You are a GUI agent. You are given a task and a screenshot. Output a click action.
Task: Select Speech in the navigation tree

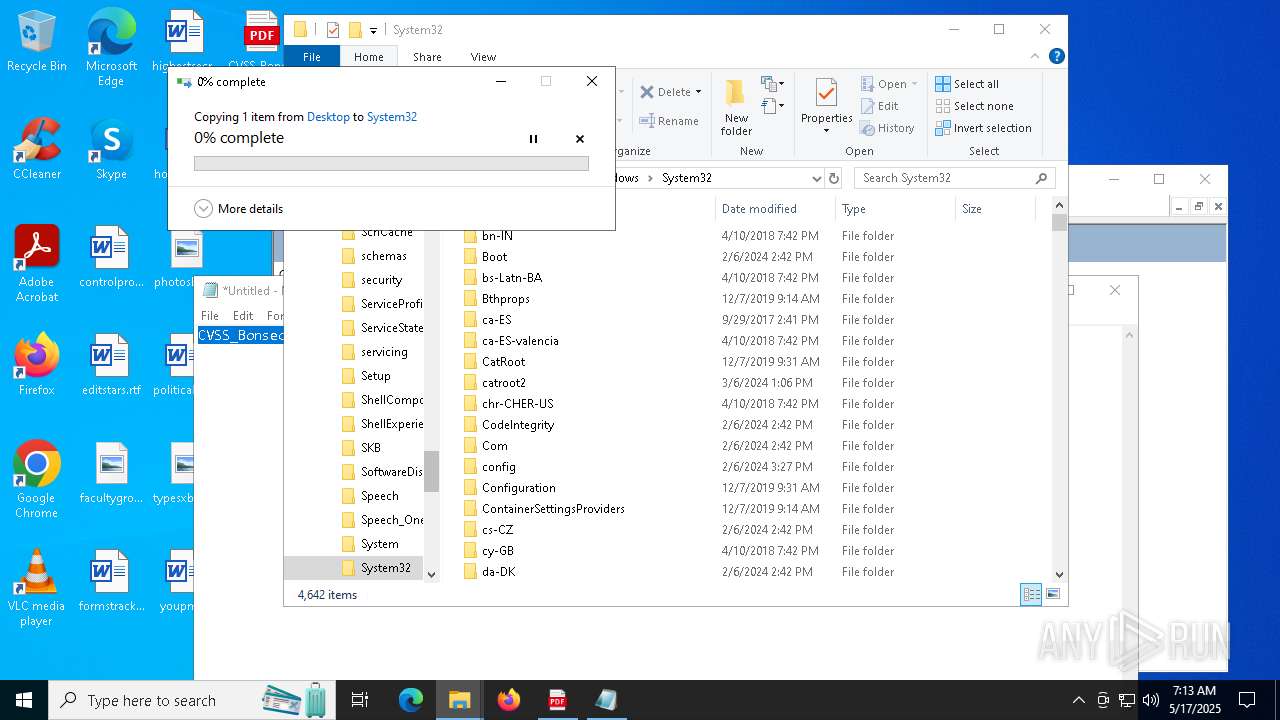[379, 496]
